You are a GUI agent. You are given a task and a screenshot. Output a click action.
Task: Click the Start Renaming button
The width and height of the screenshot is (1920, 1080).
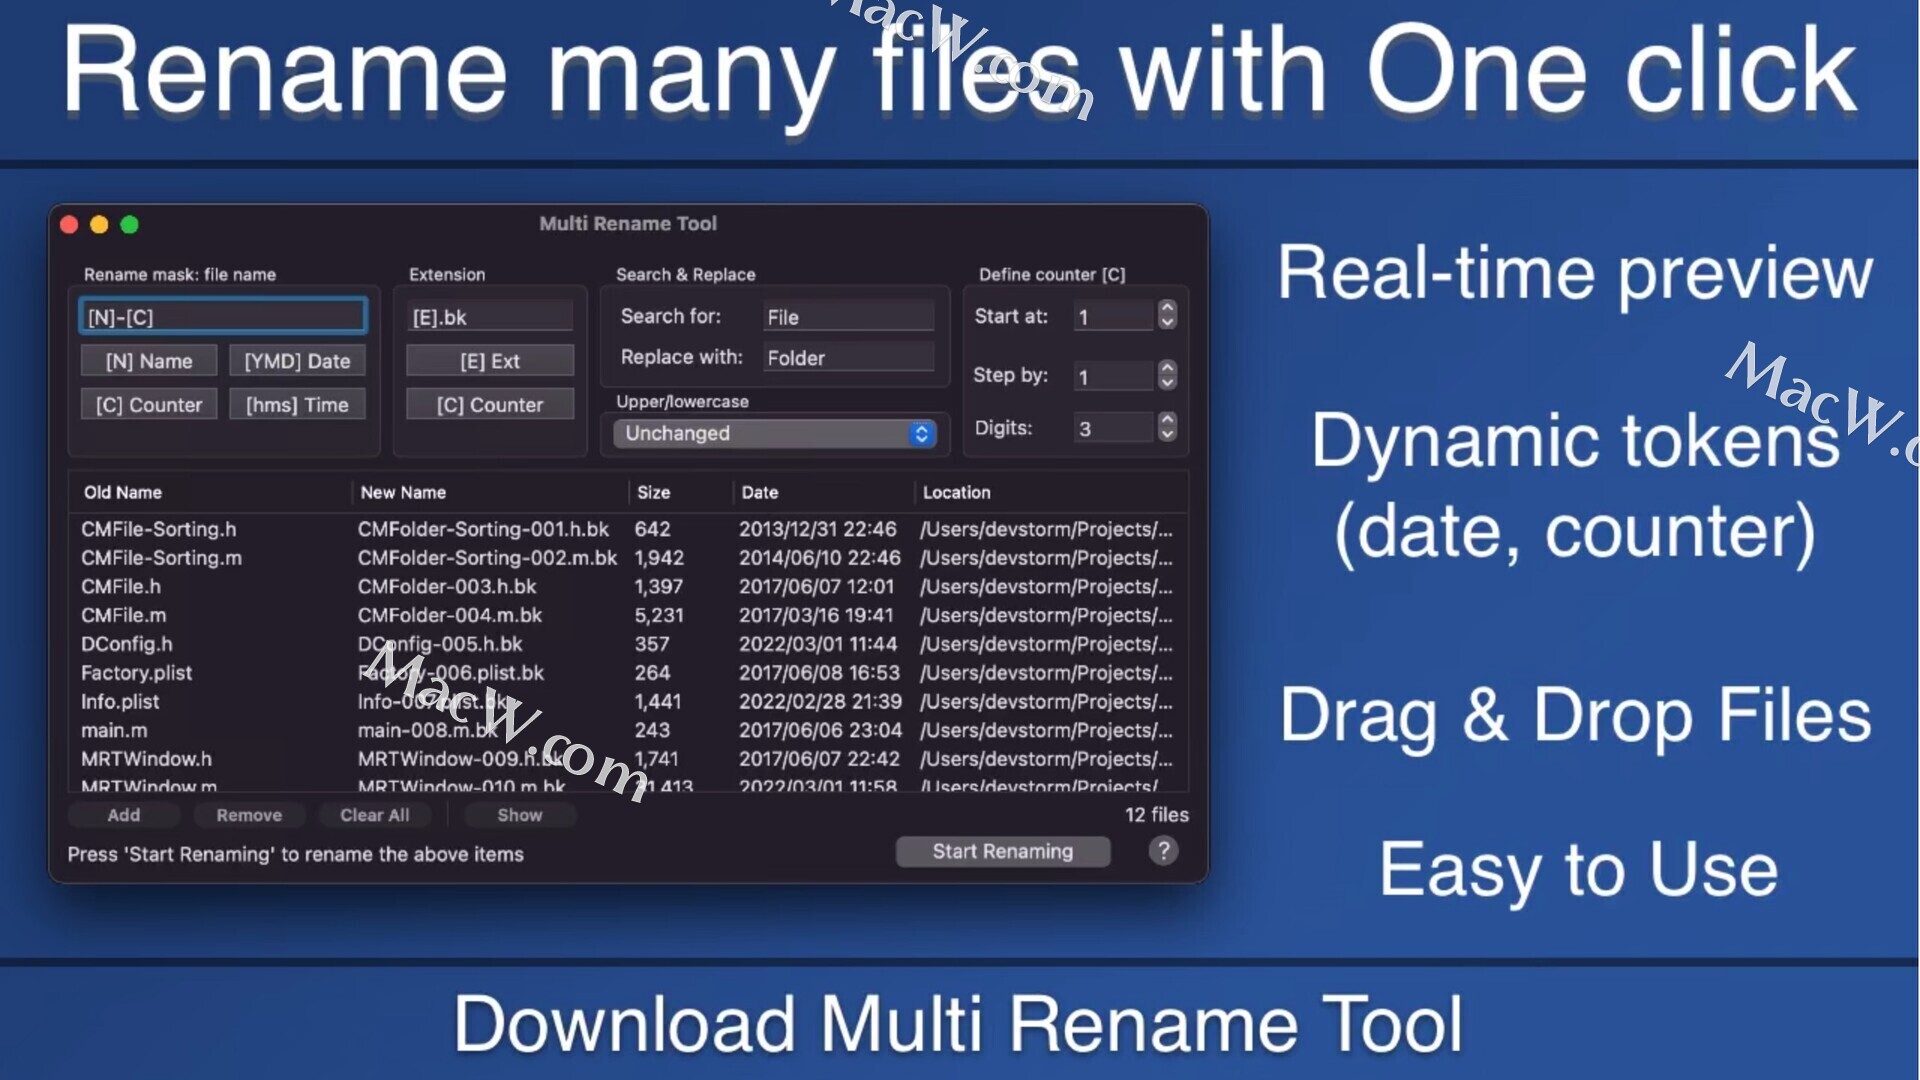[1003, 851]
